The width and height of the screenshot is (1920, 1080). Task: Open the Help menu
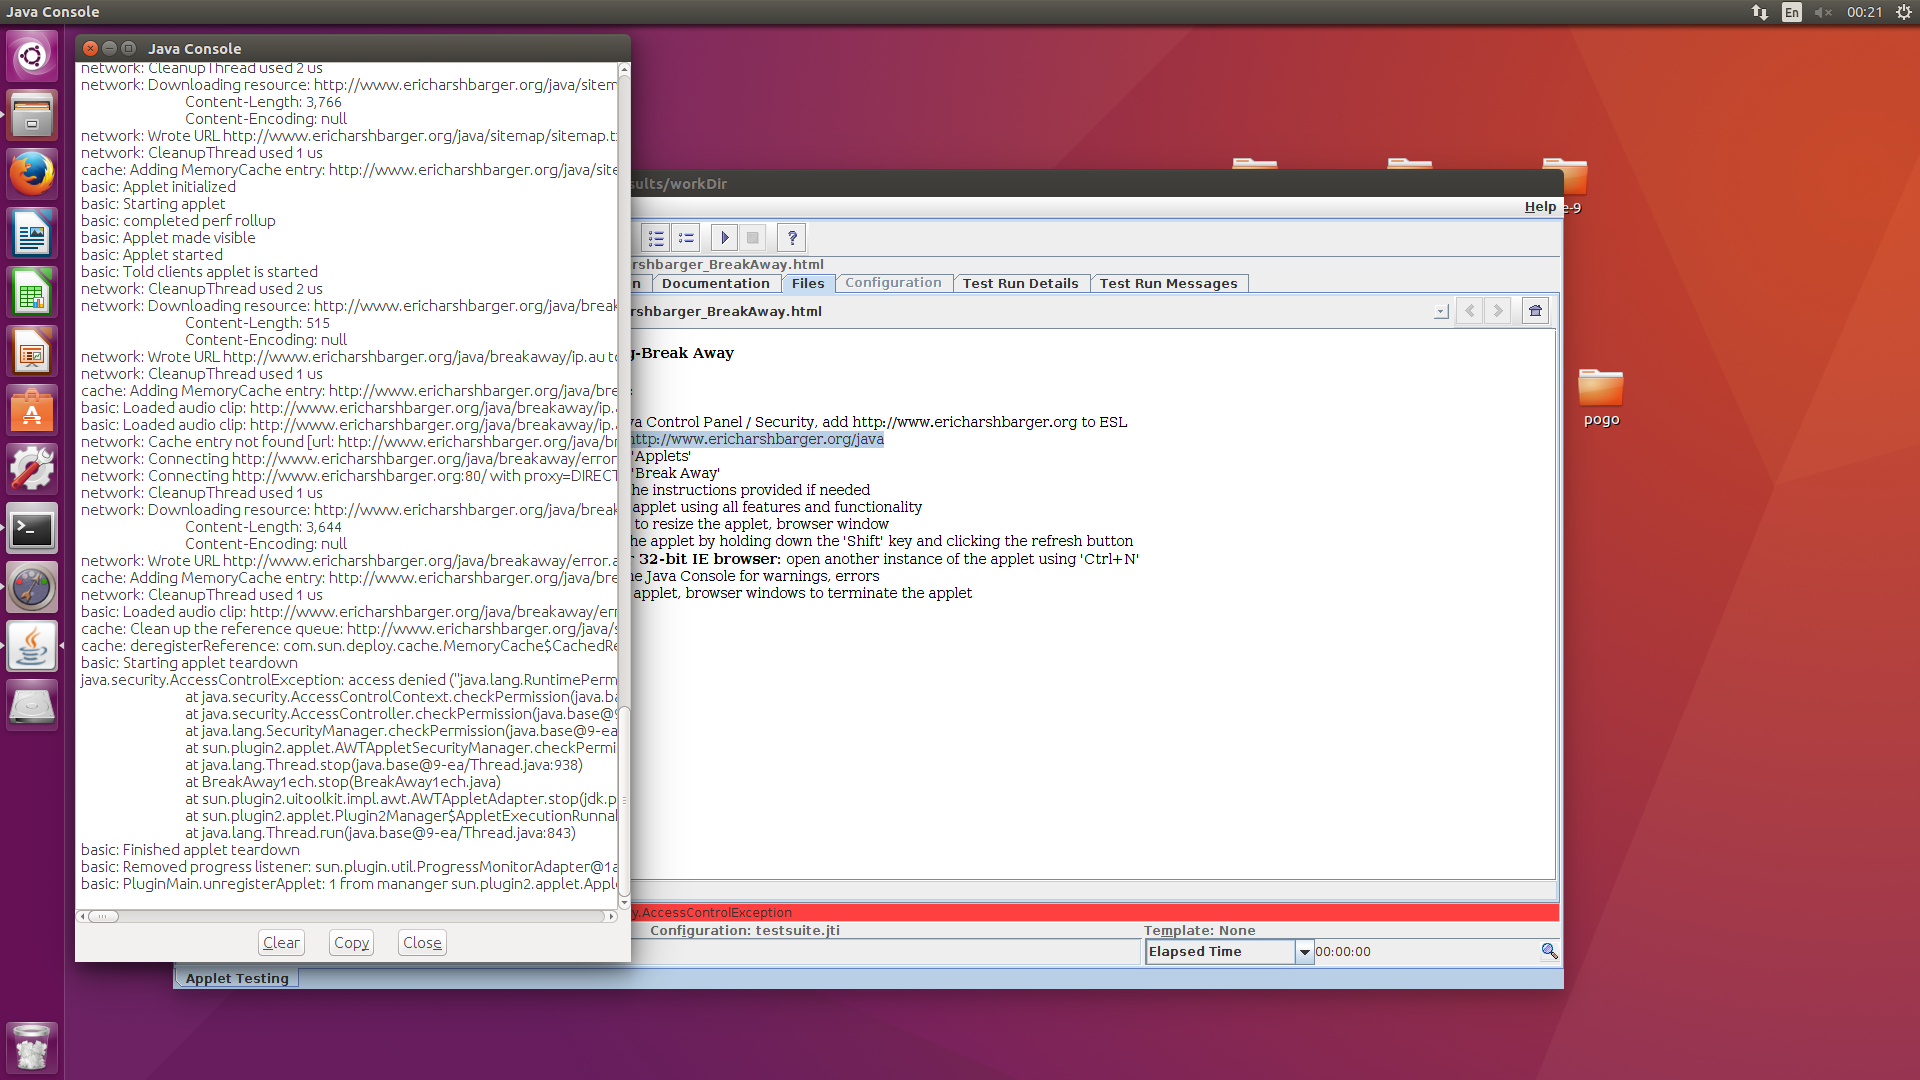(1540, 207)
